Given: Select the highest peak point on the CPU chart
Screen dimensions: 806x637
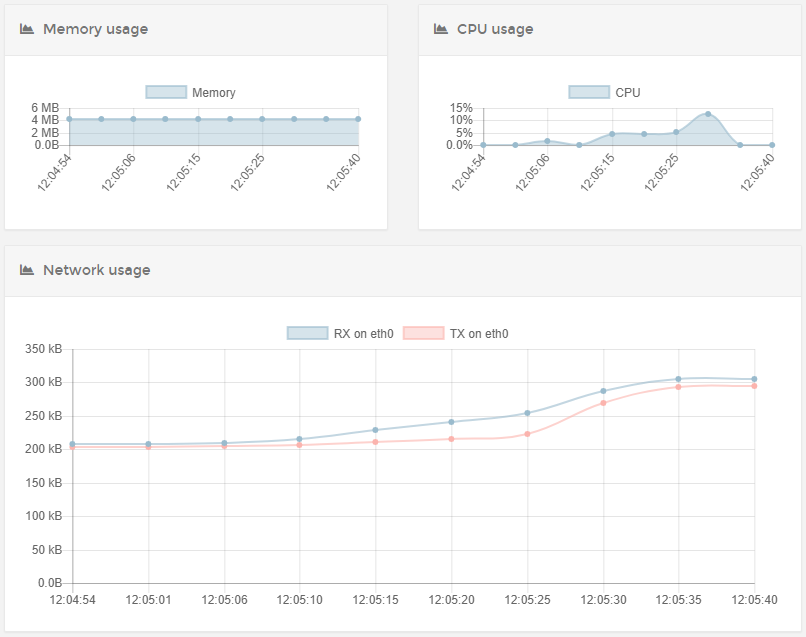Looking at the screenshot, I should point(708,114).
